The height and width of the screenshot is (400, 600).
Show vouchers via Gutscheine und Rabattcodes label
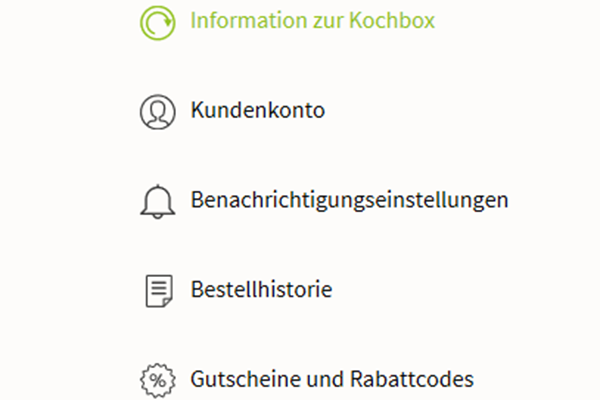coord(332,379)
